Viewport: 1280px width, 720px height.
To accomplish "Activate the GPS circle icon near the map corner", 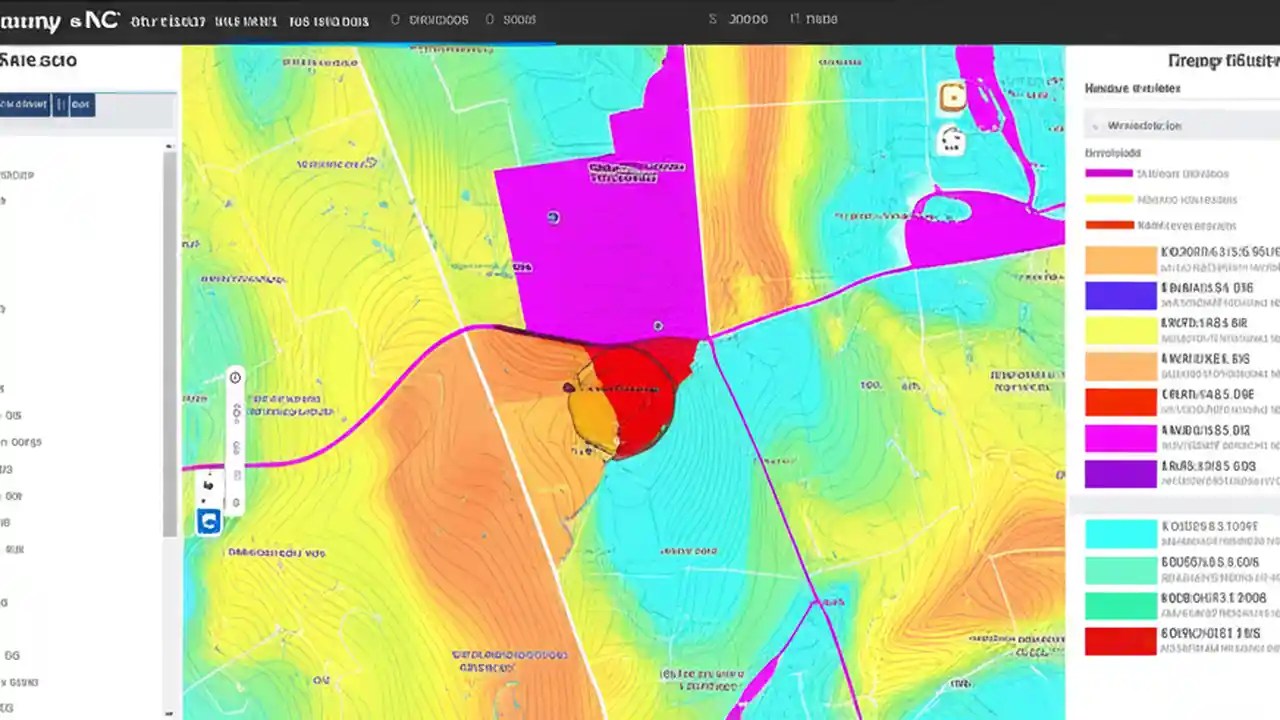I will pos(951,141).
